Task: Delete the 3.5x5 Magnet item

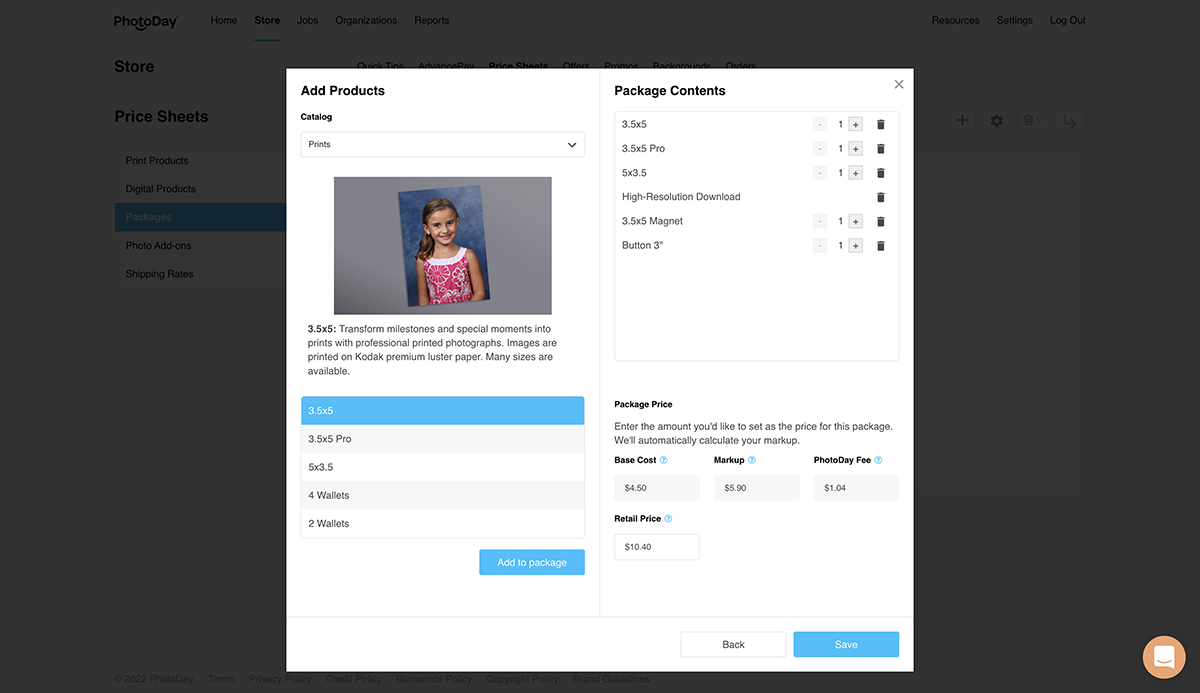Action: pos(881,221)
